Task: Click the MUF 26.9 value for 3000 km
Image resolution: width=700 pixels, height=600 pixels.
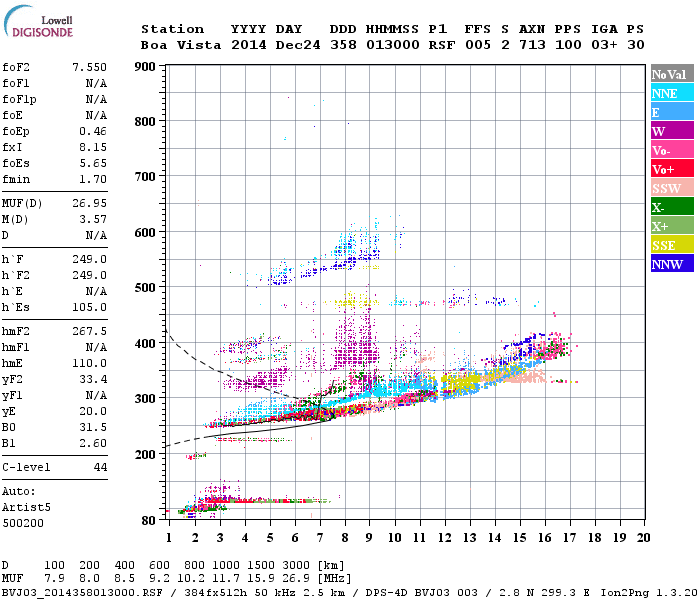Action: point(296,579)
